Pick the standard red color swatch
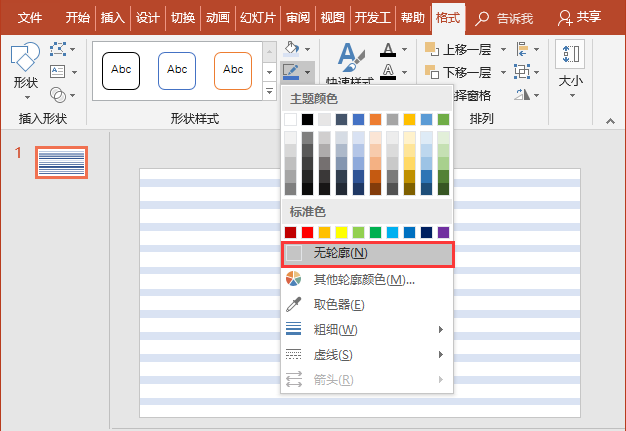The width and height of the screenshot is (626, 431). tap(307, 232)
